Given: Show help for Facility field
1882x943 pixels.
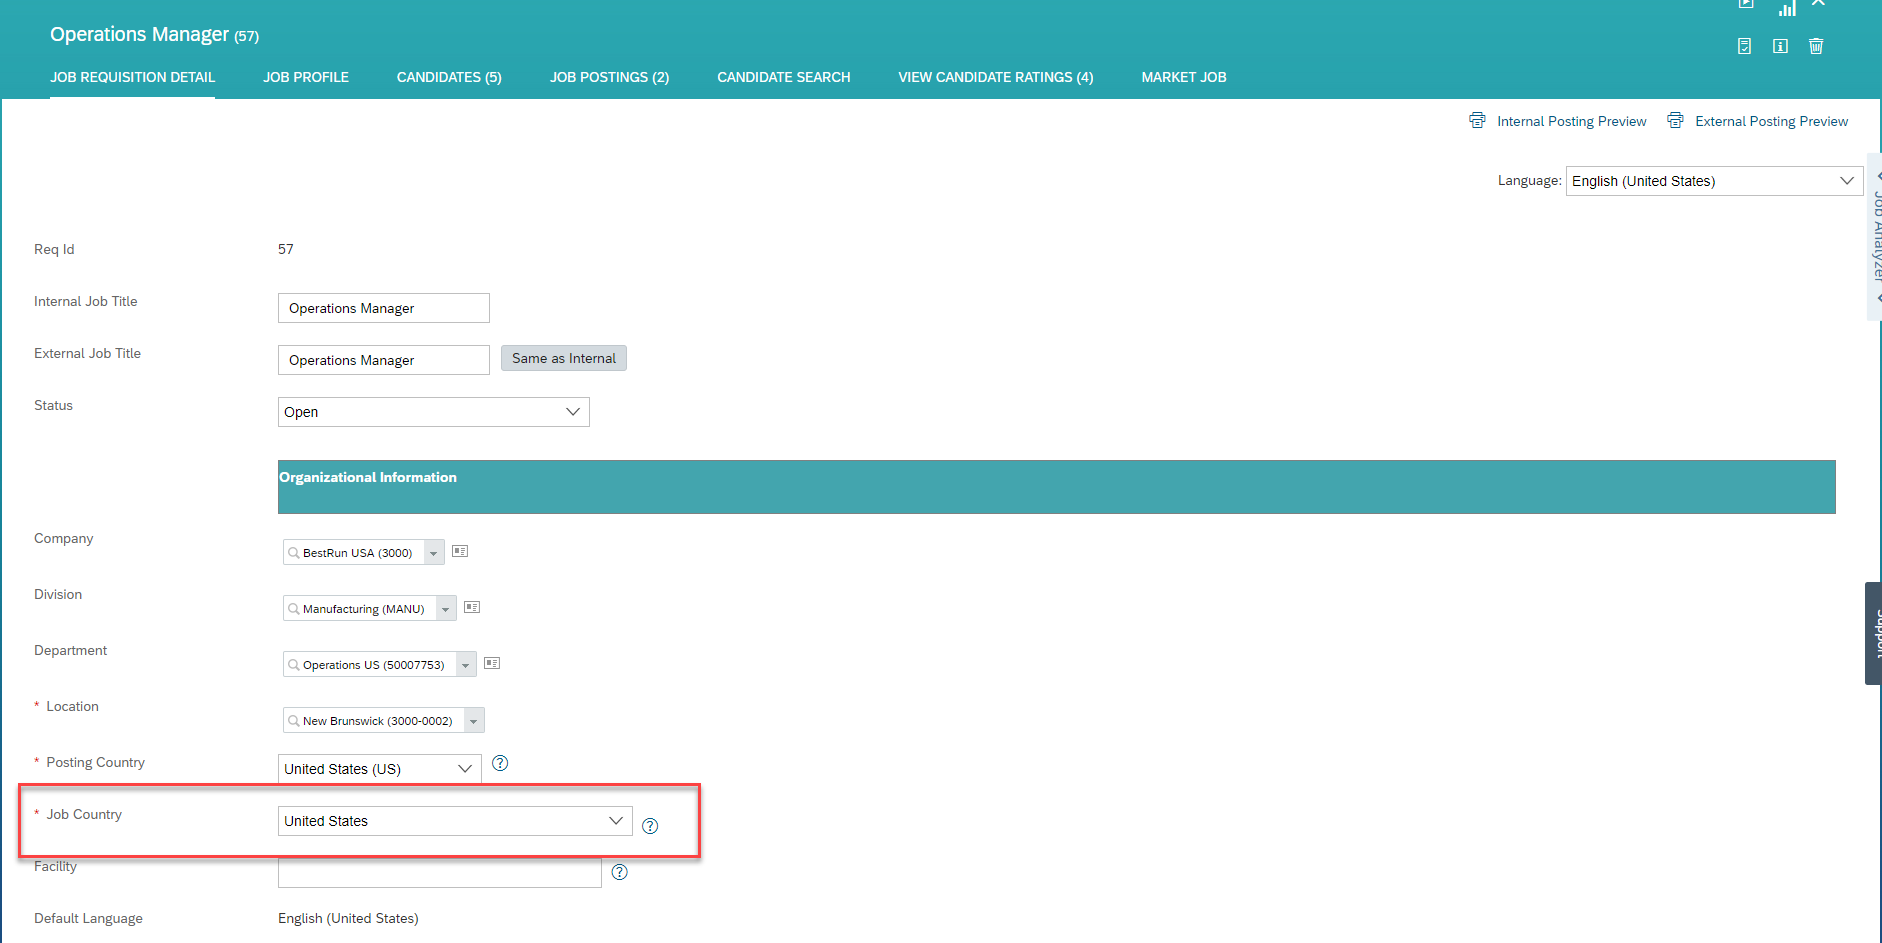Looking at the screenshot, I should 619,872.
